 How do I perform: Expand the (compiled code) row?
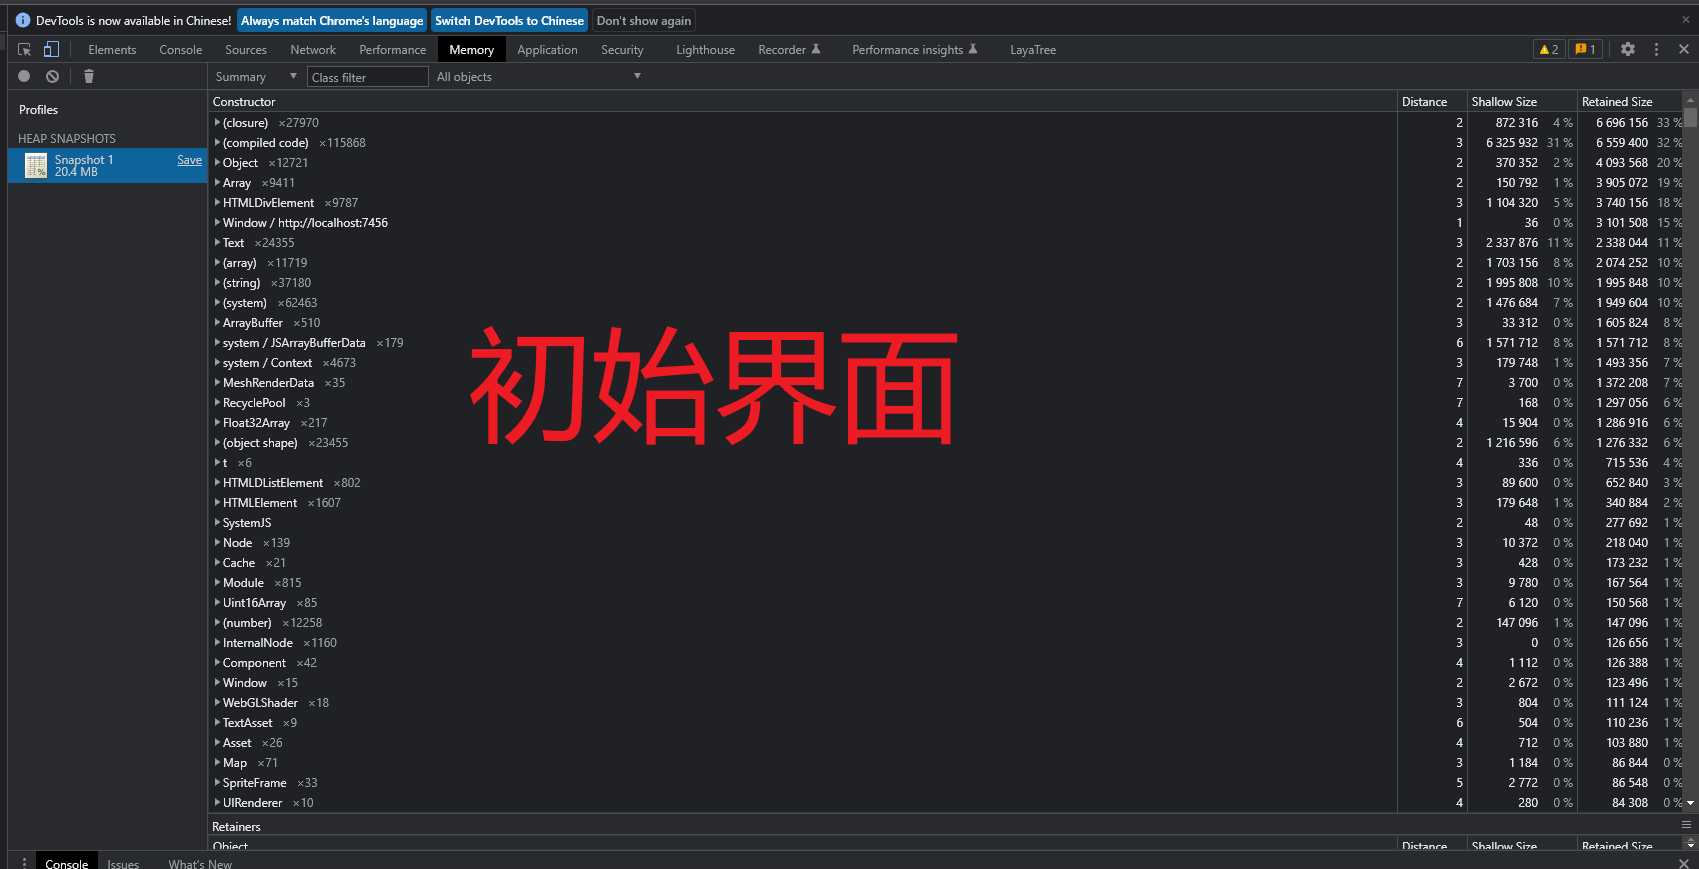(217, 142)
